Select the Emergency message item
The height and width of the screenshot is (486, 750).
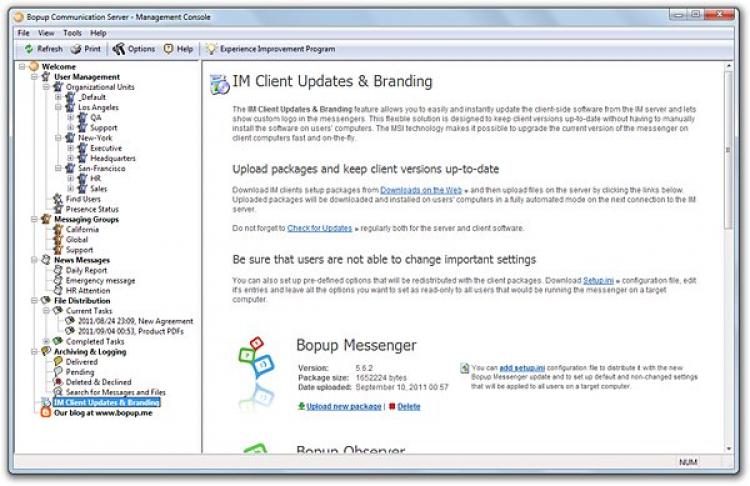100,280
